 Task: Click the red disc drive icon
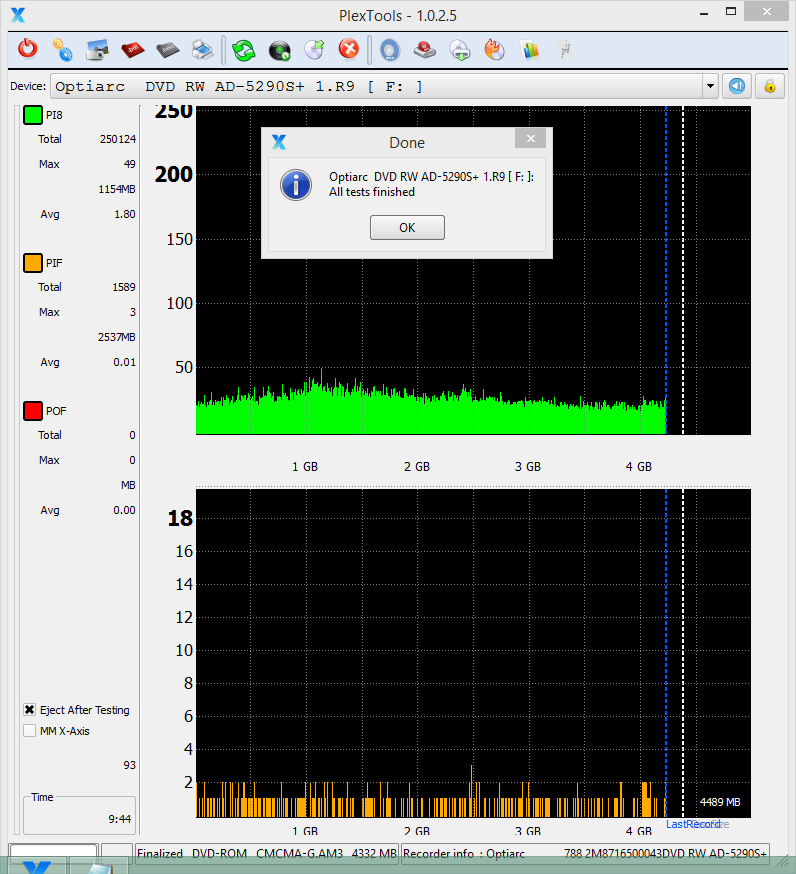[425, 50]
